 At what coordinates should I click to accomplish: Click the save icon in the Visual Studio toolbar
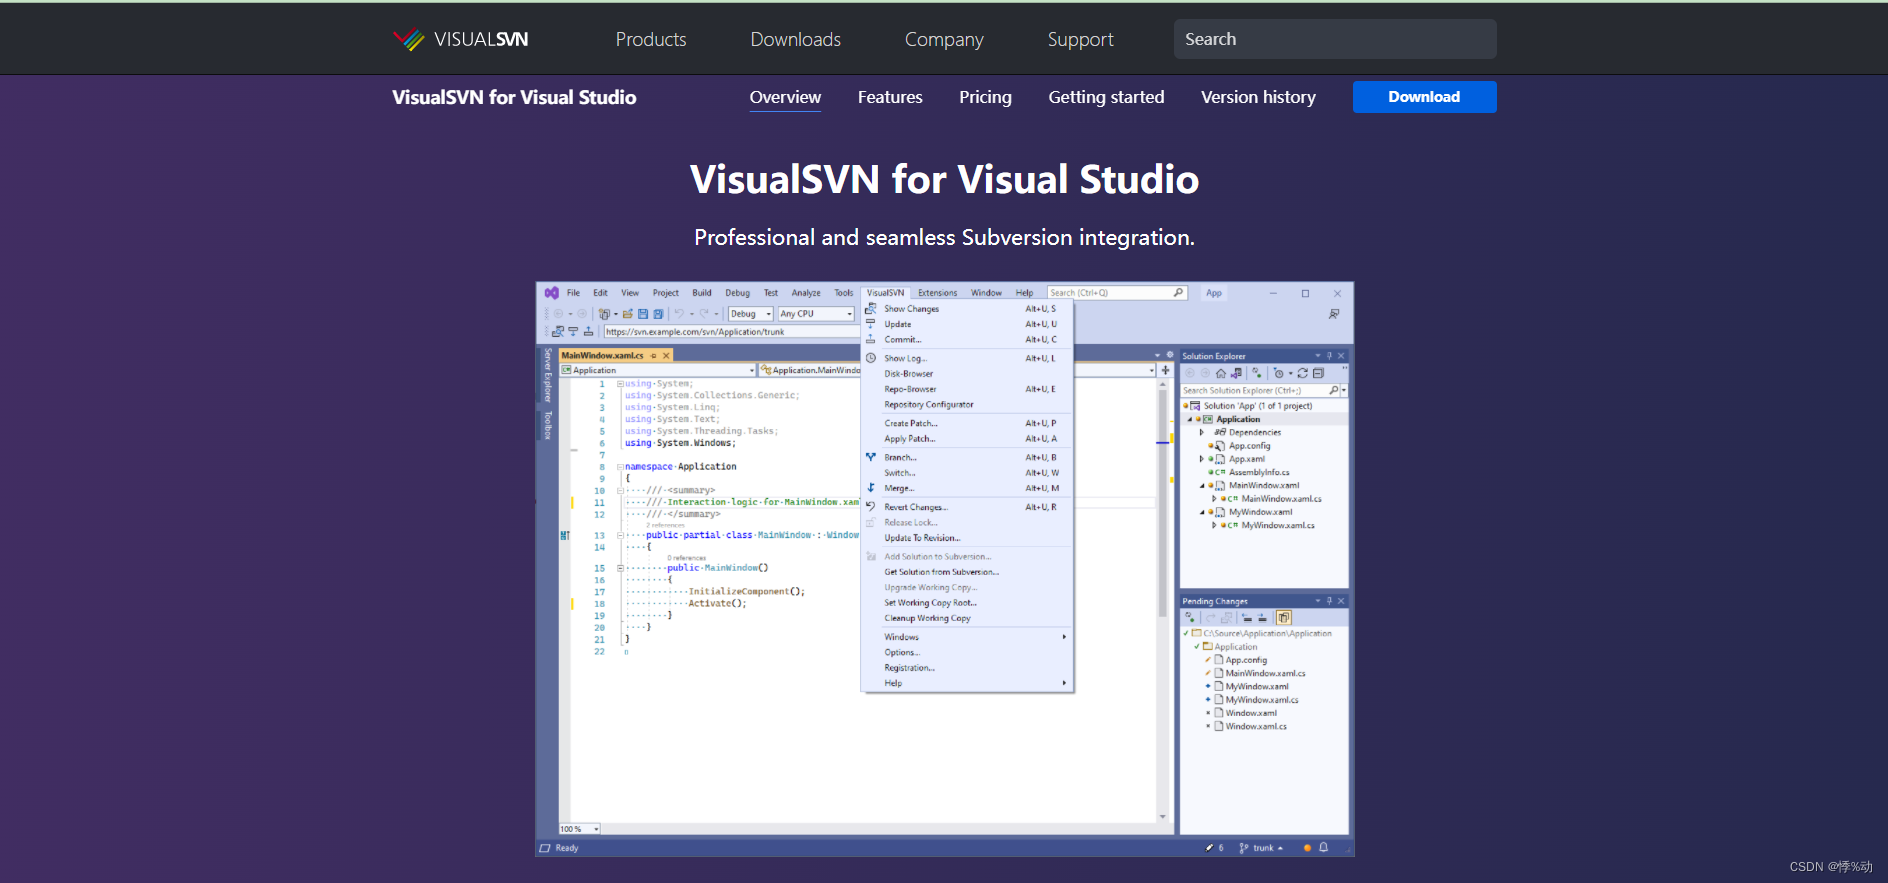pyautogui.click(x=643, y=314)
